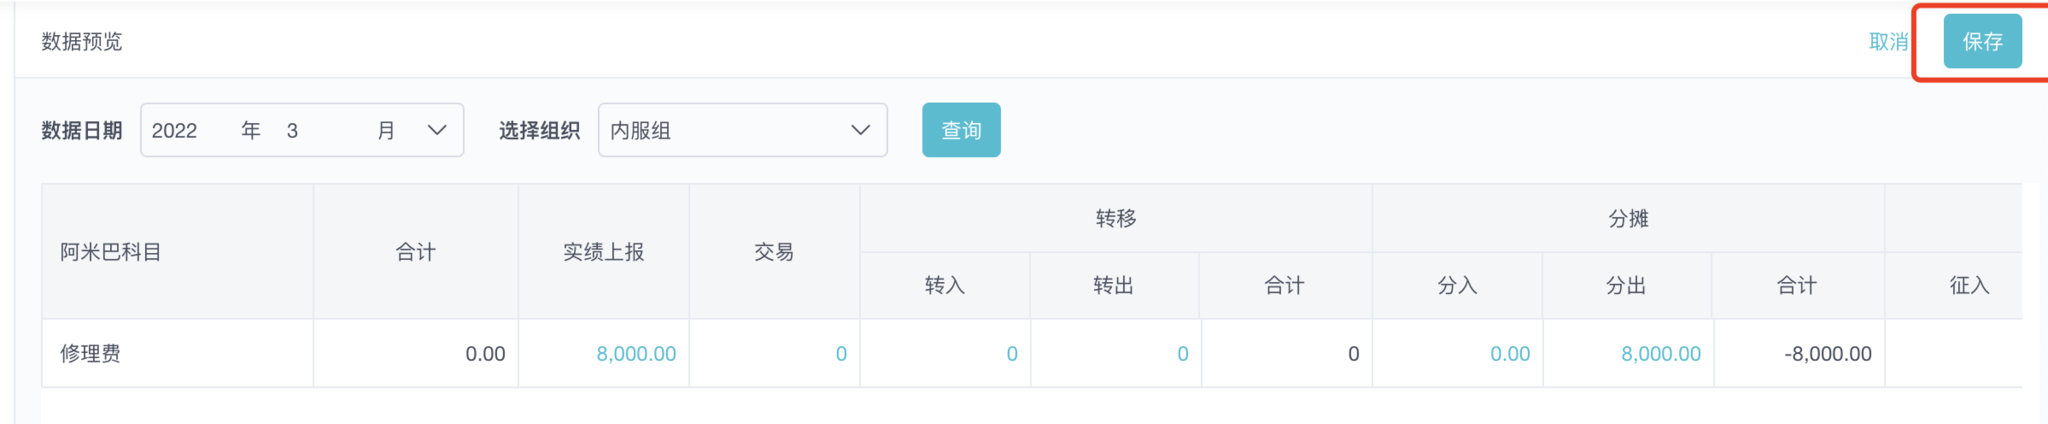Select the 修理费 row label
Viewport: 2048px width, 424px height.
[x=91, y=354]
